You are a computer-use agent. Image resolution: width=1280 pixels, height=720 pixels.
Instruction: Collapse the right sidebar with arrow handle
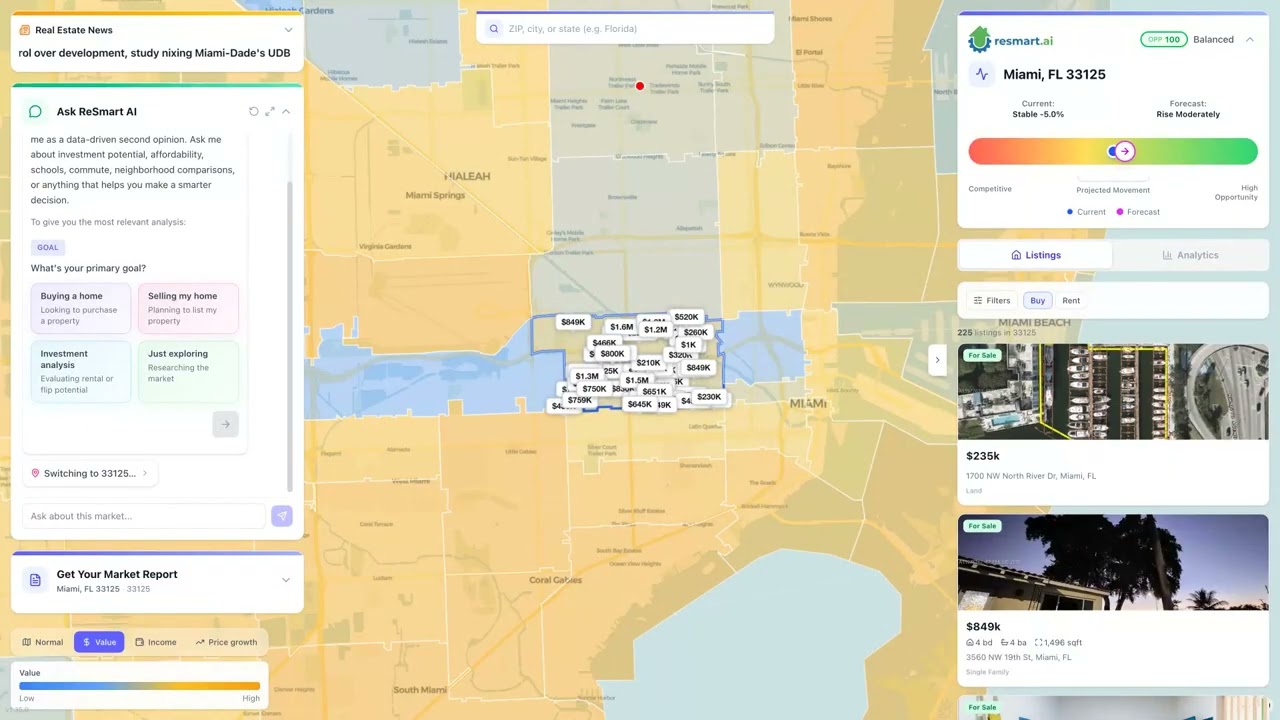click(x=937, y=360)
